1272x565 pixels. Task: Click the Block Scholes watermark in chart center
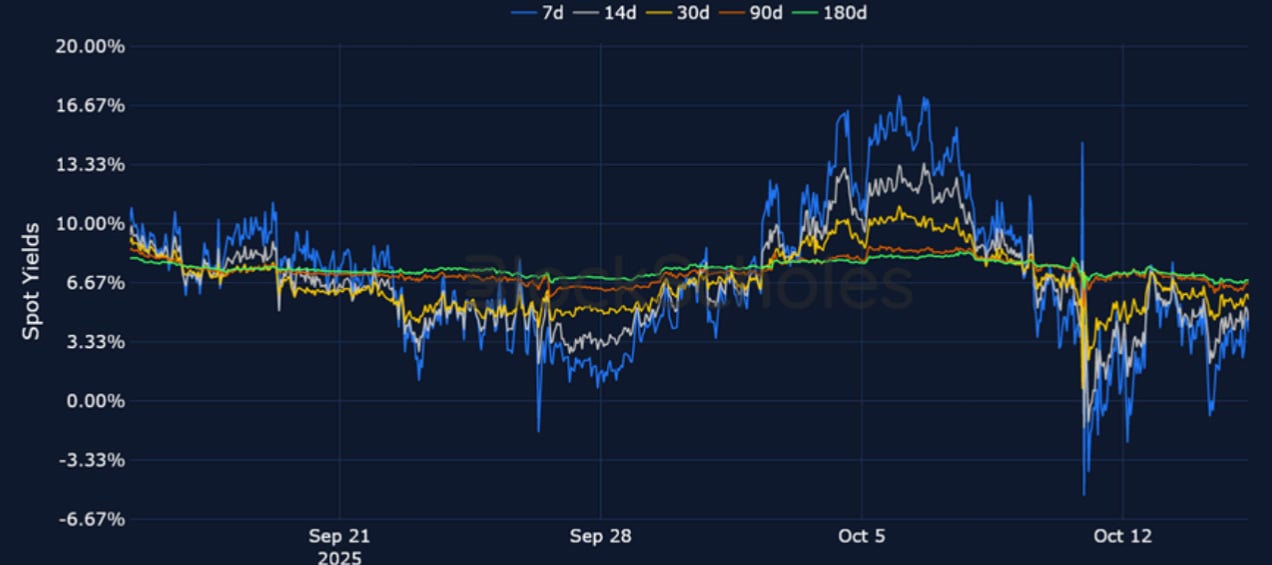[688, 281]
